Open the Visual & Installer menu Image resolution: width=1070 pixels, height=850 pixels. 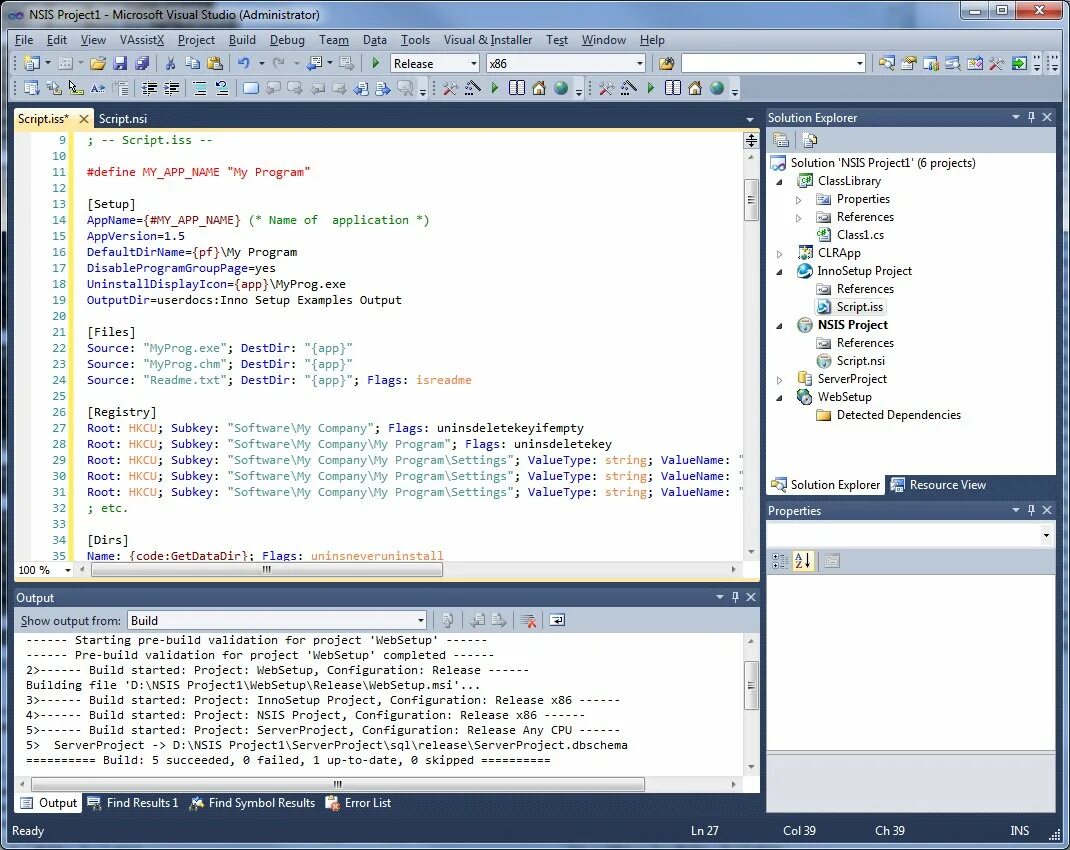pos(488,40)
